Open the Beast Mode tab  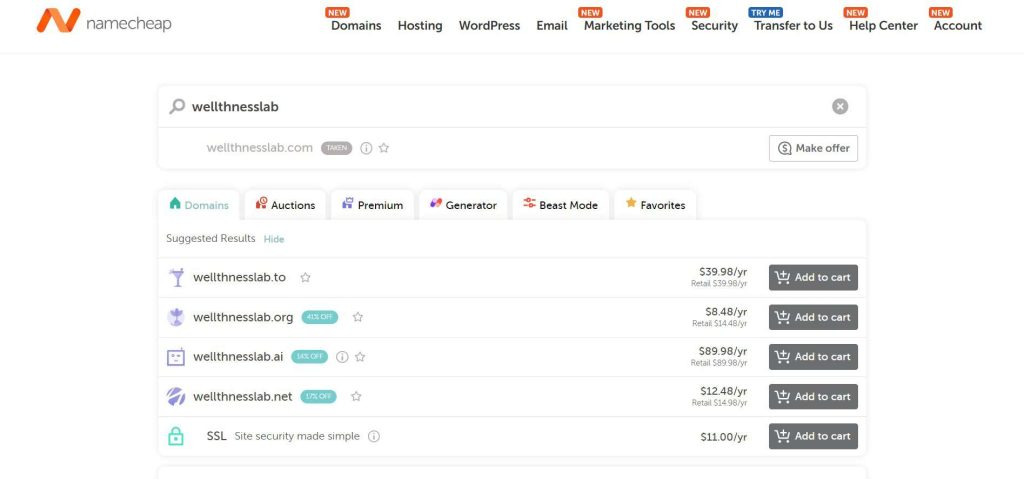click(x=560, y=205)
